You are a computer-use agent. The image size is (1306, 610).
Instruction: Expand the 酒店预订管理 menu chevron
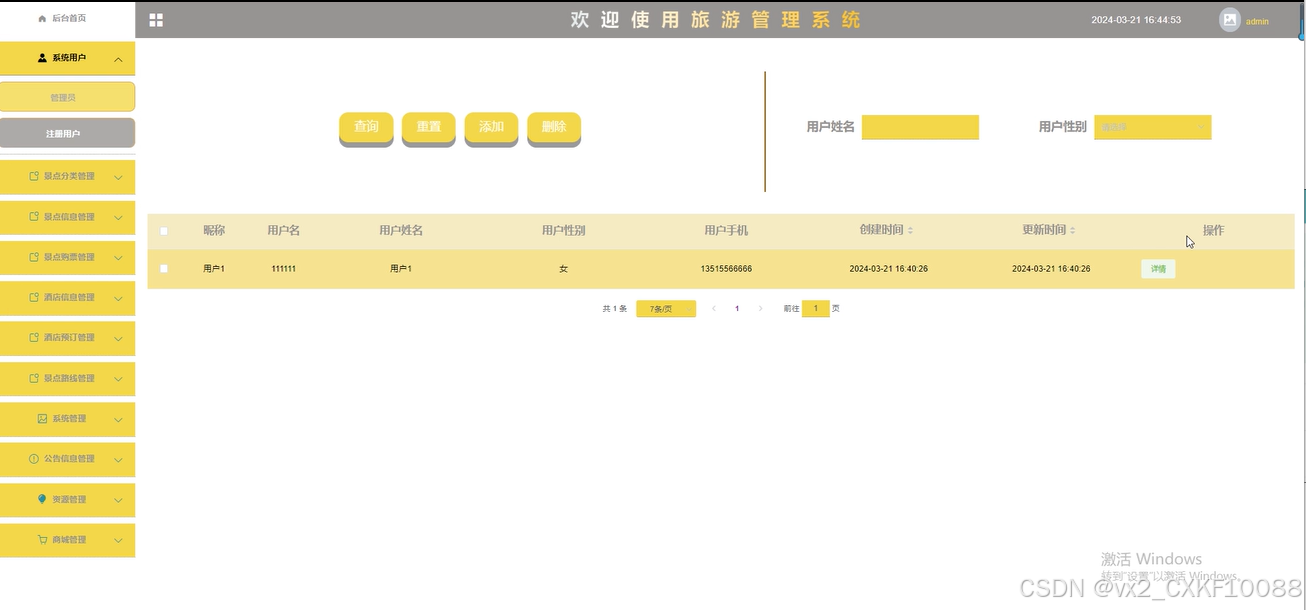point(118,338)
